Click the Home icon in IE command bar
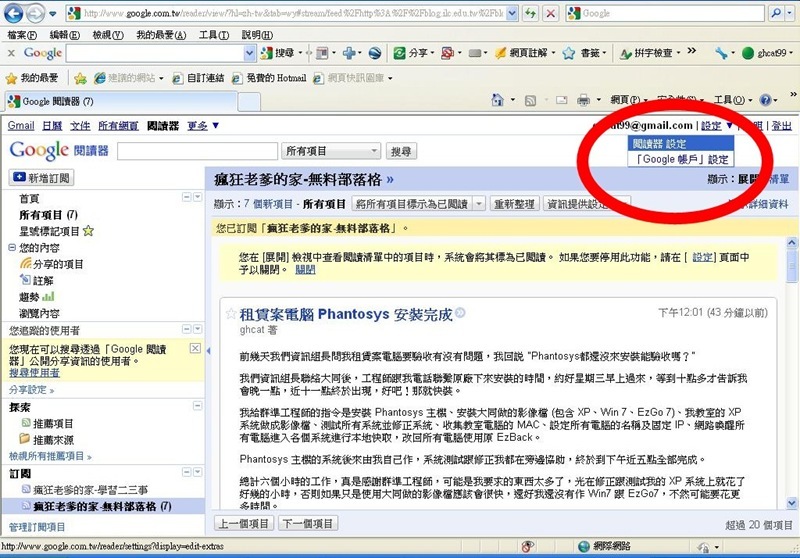 497,100
